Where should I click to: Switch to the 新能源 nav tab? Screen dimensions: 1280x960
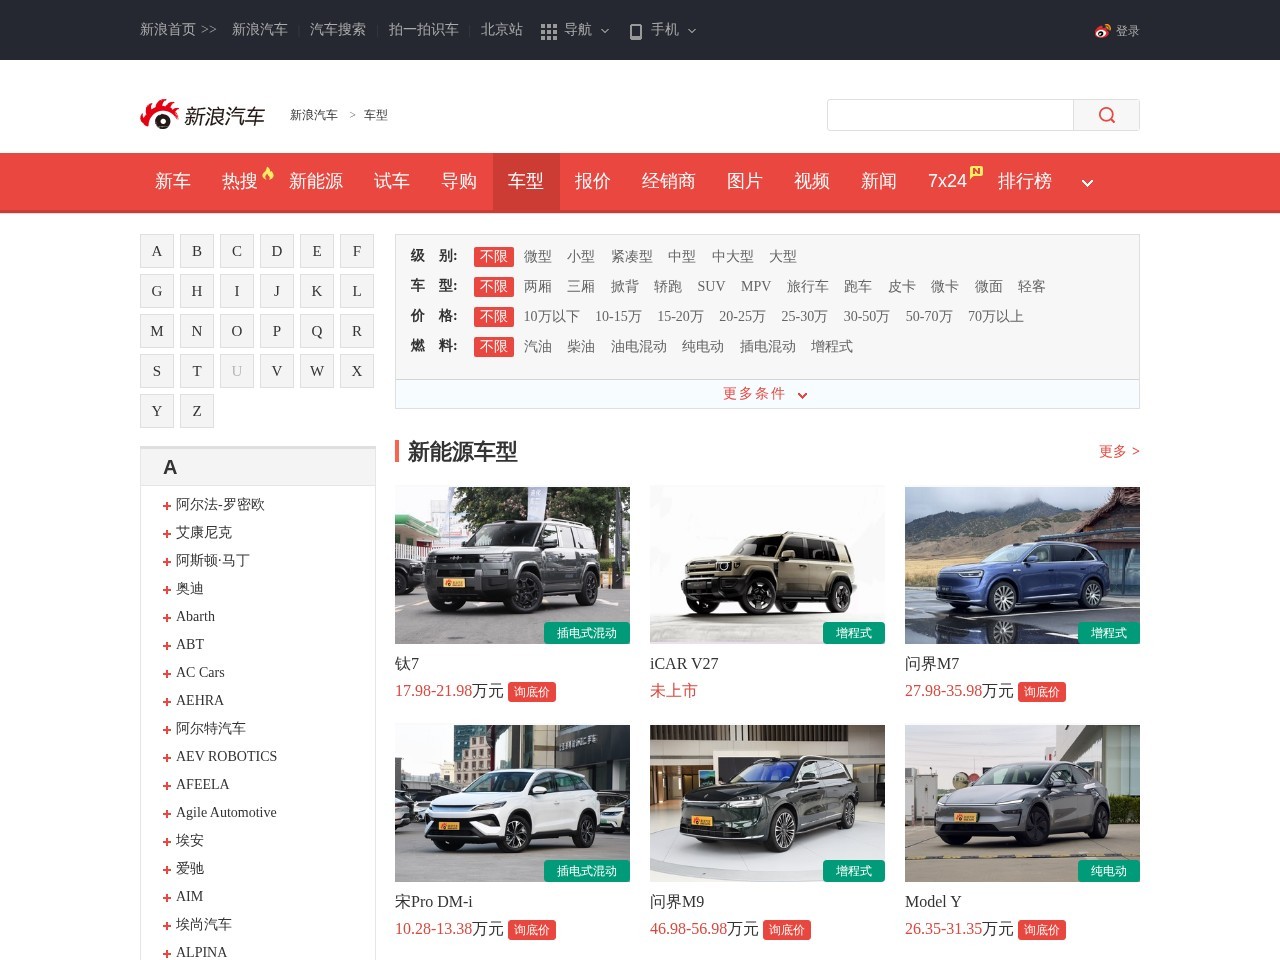315,181
